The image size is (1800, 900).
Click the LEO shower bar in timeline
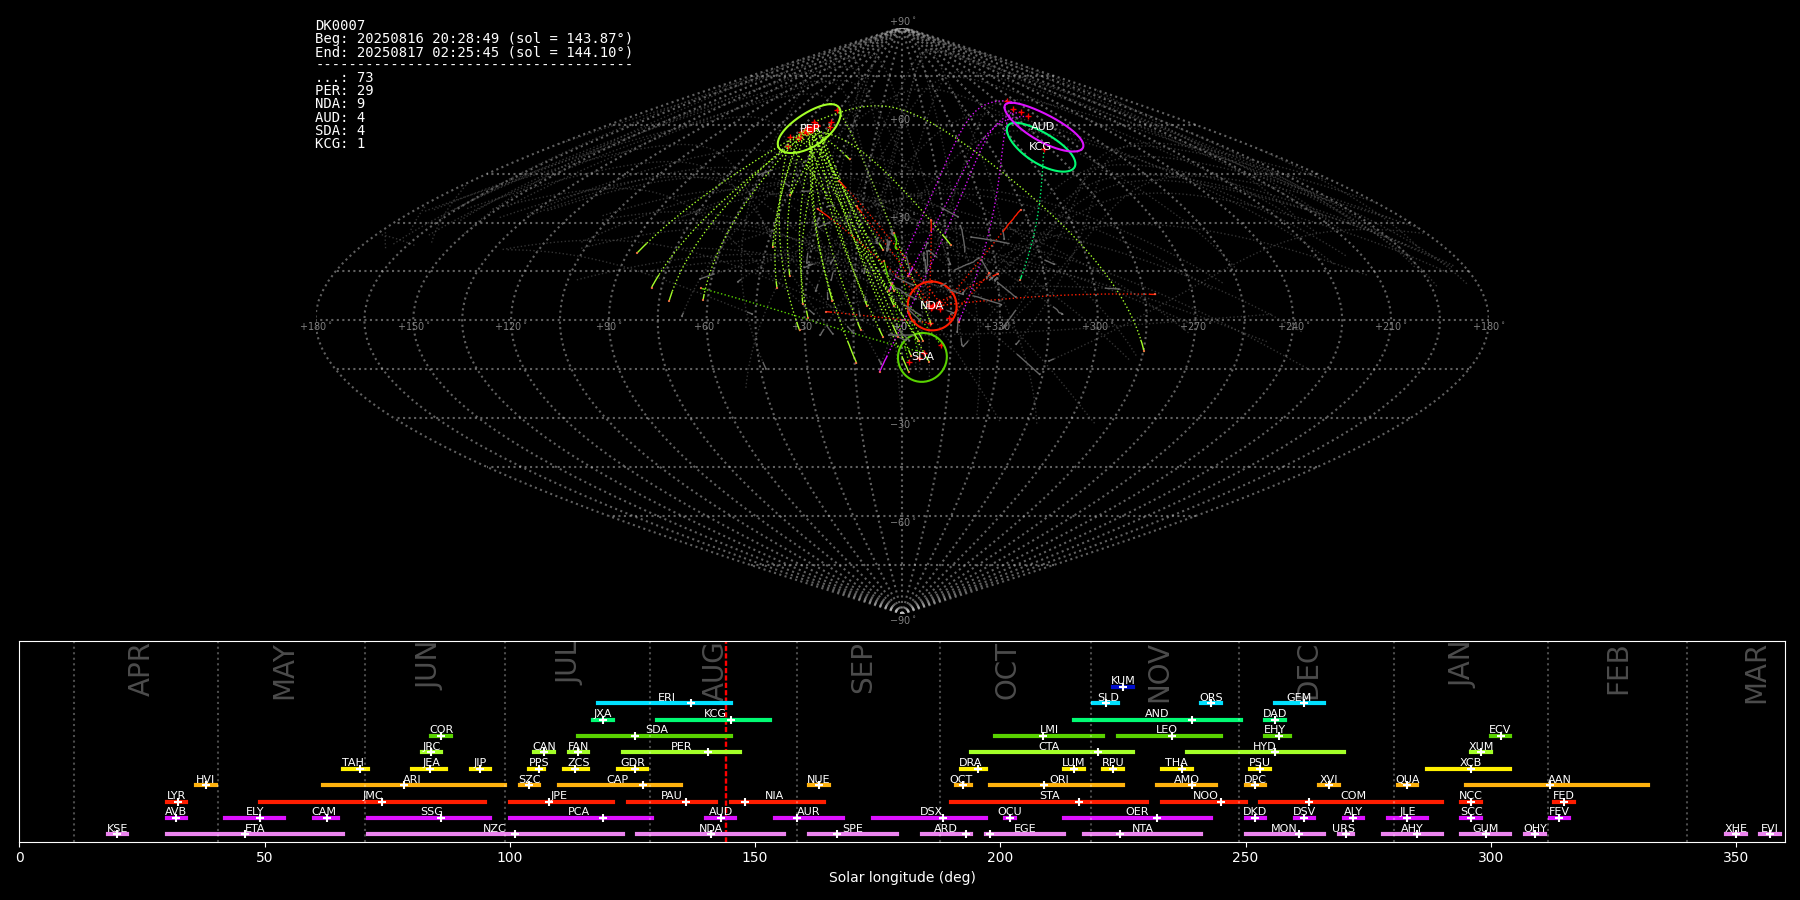pos(1169,736)
